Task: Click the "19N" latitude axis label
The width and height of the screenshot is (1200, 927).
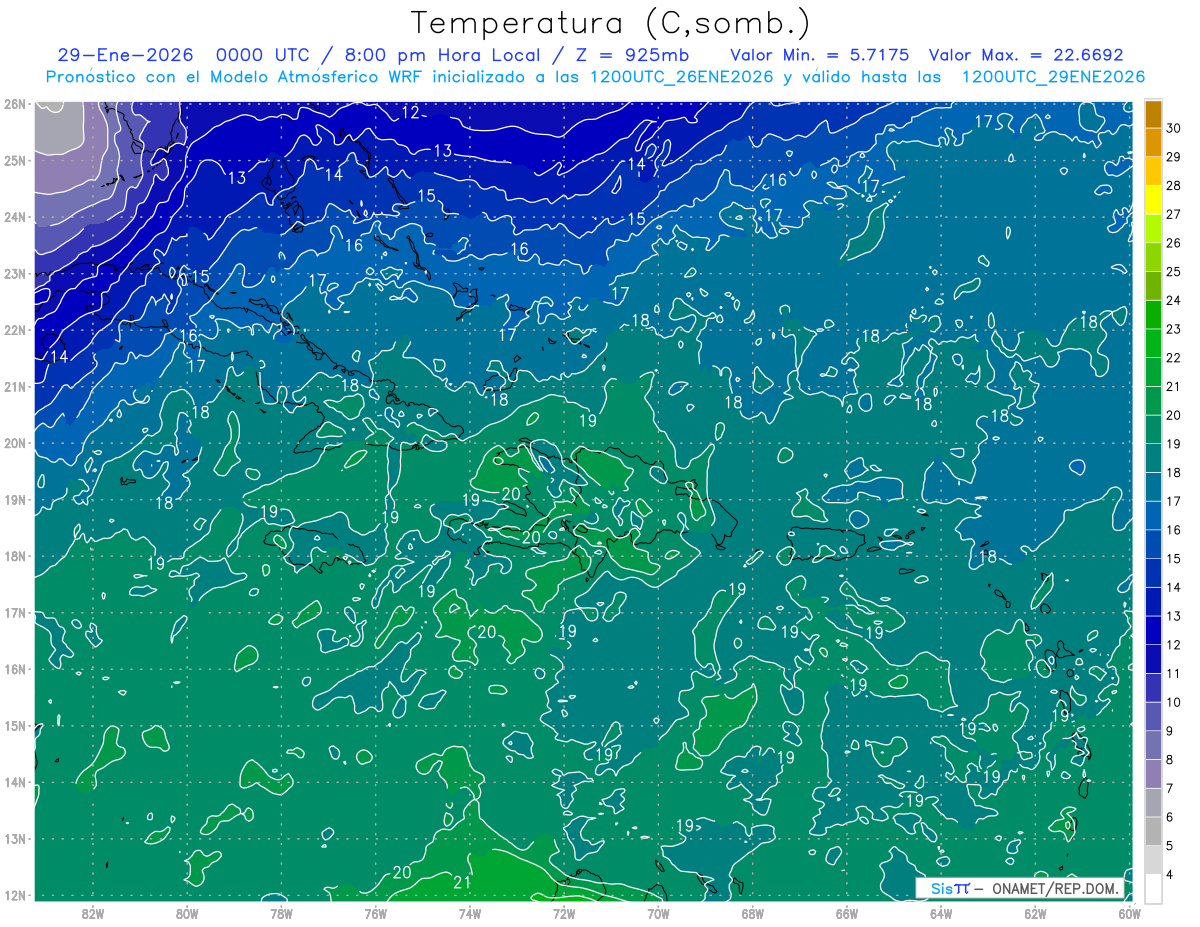Action: 14,499
